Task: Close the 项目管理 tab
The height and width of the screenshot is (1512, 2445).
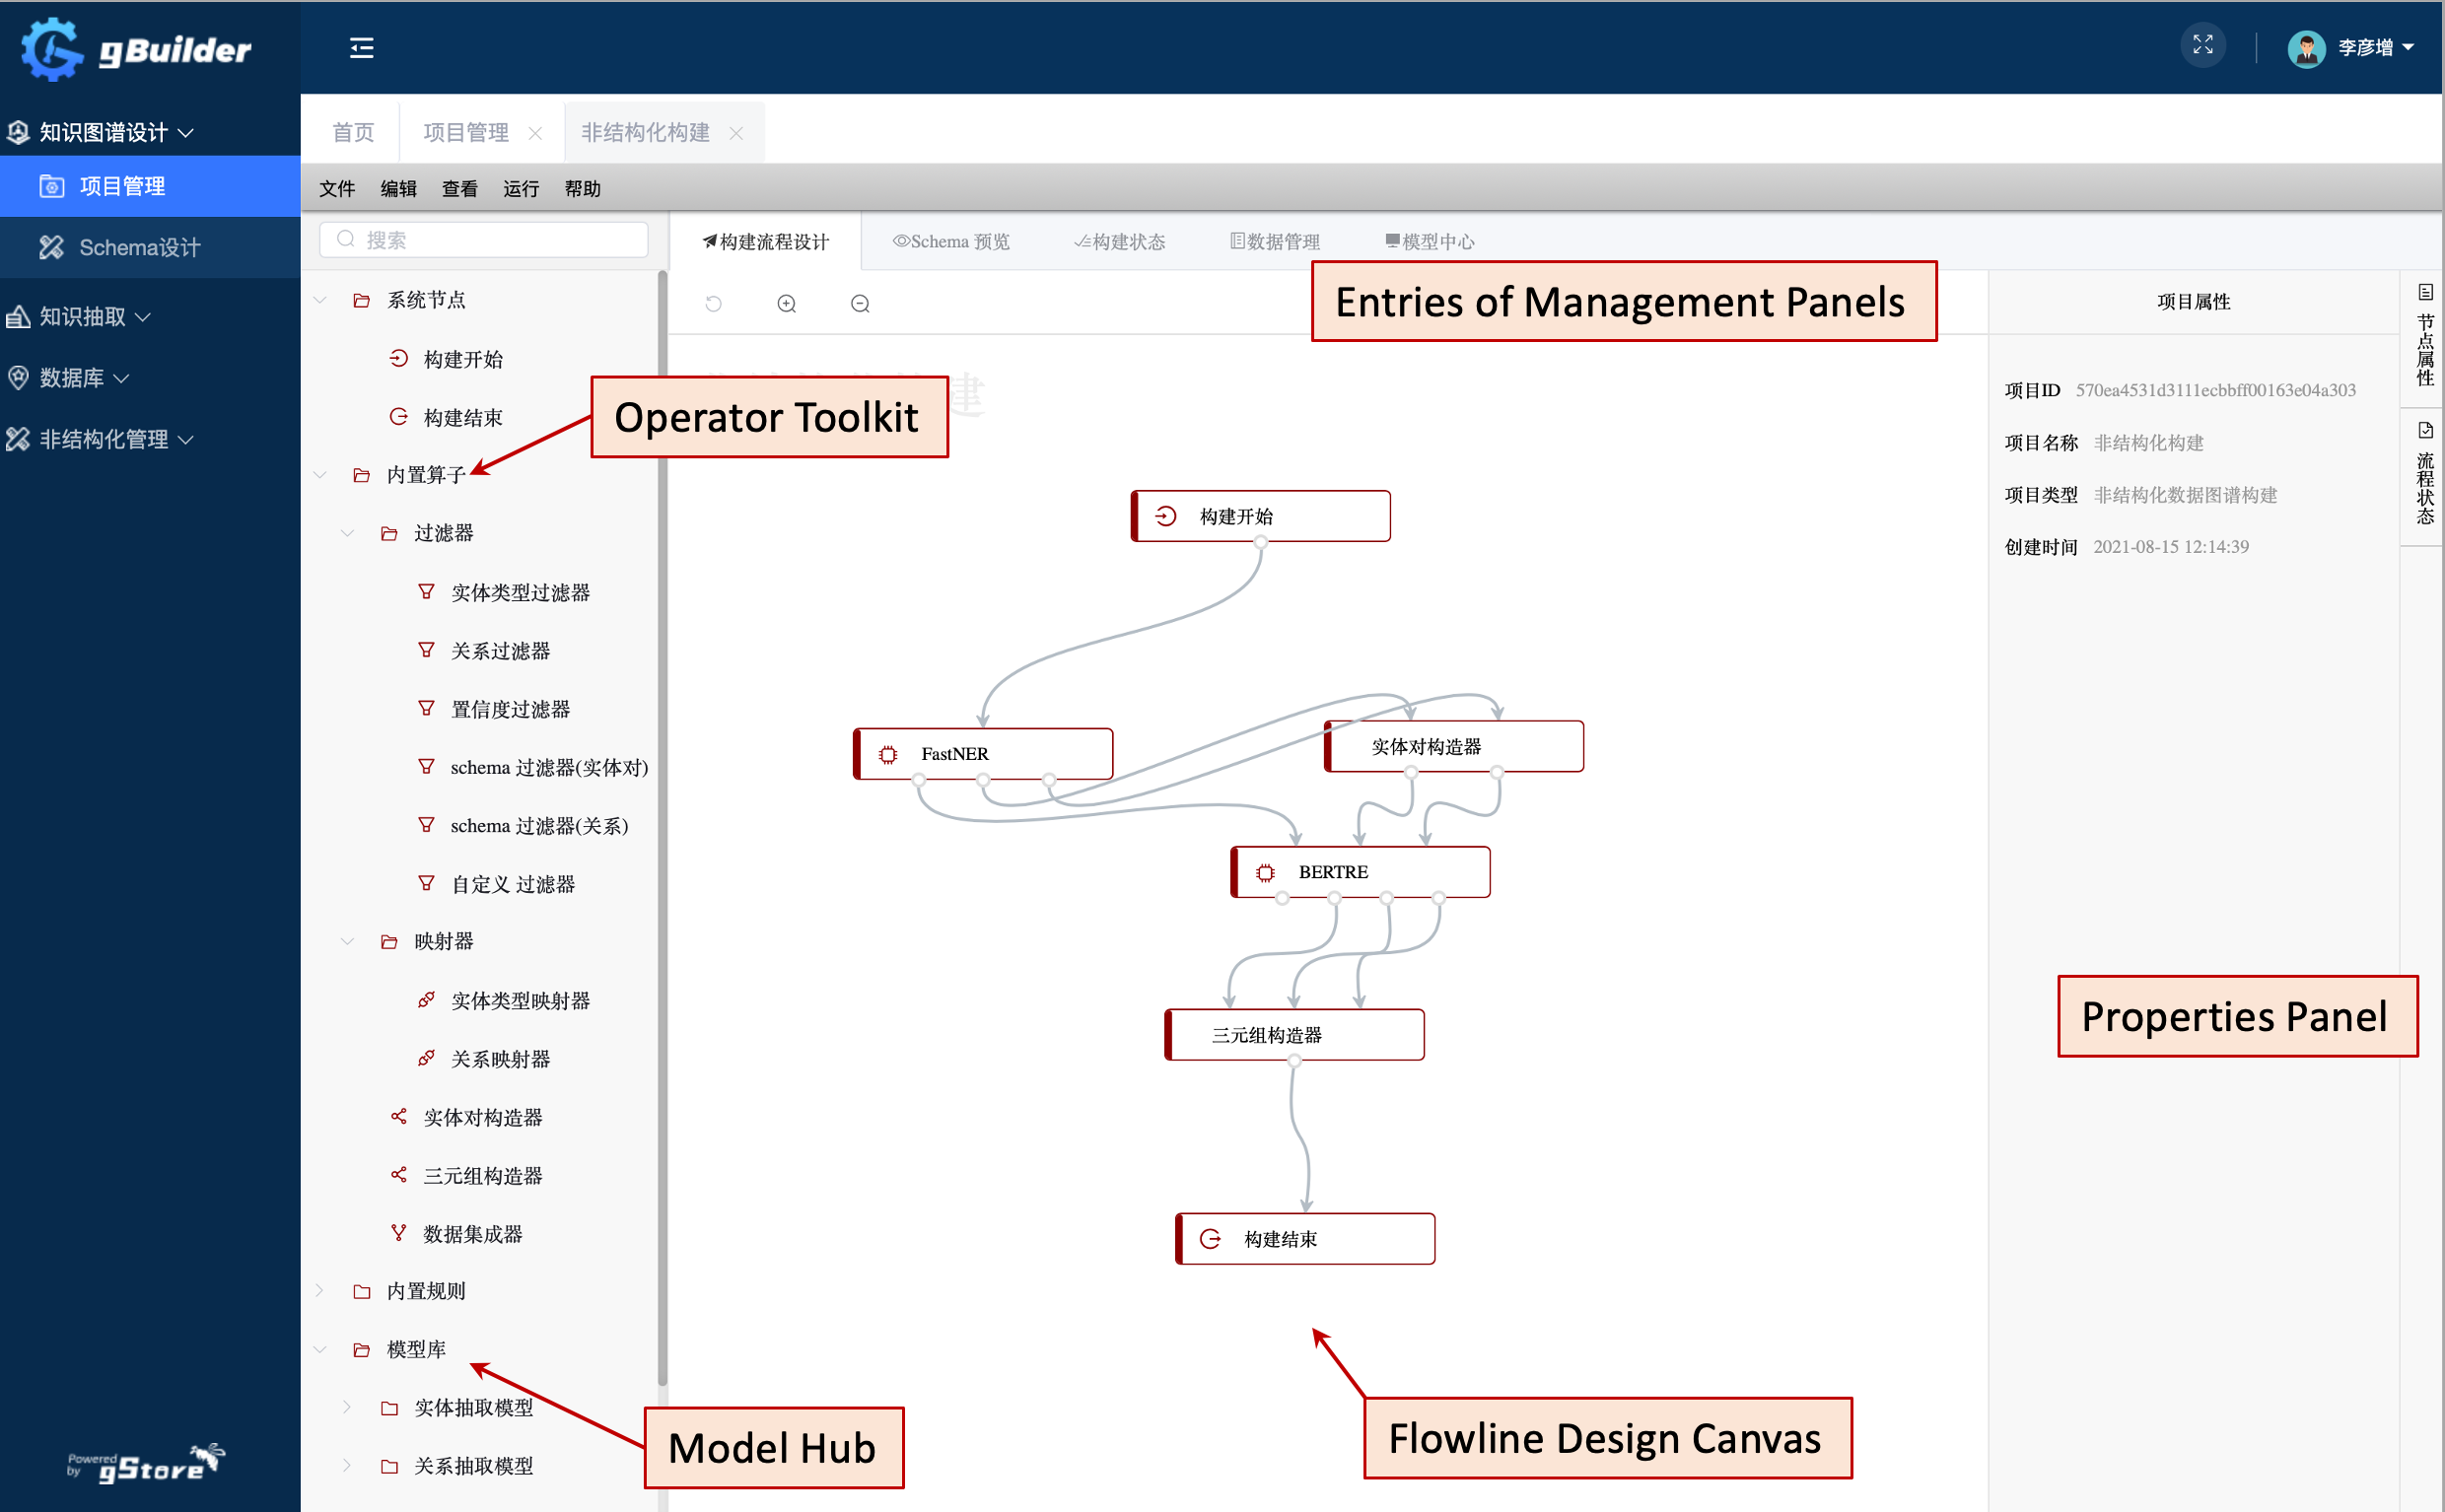Action: [x=535, y=133]
